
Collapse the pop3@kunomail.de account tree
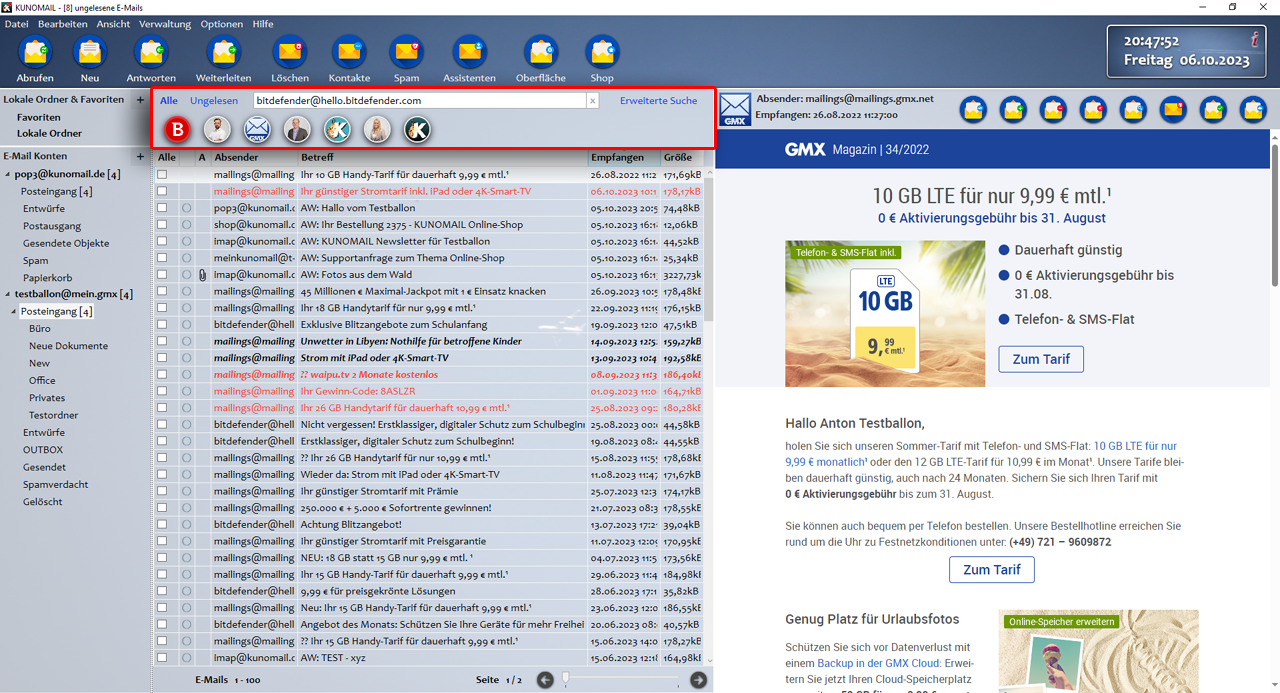point(8,175)
